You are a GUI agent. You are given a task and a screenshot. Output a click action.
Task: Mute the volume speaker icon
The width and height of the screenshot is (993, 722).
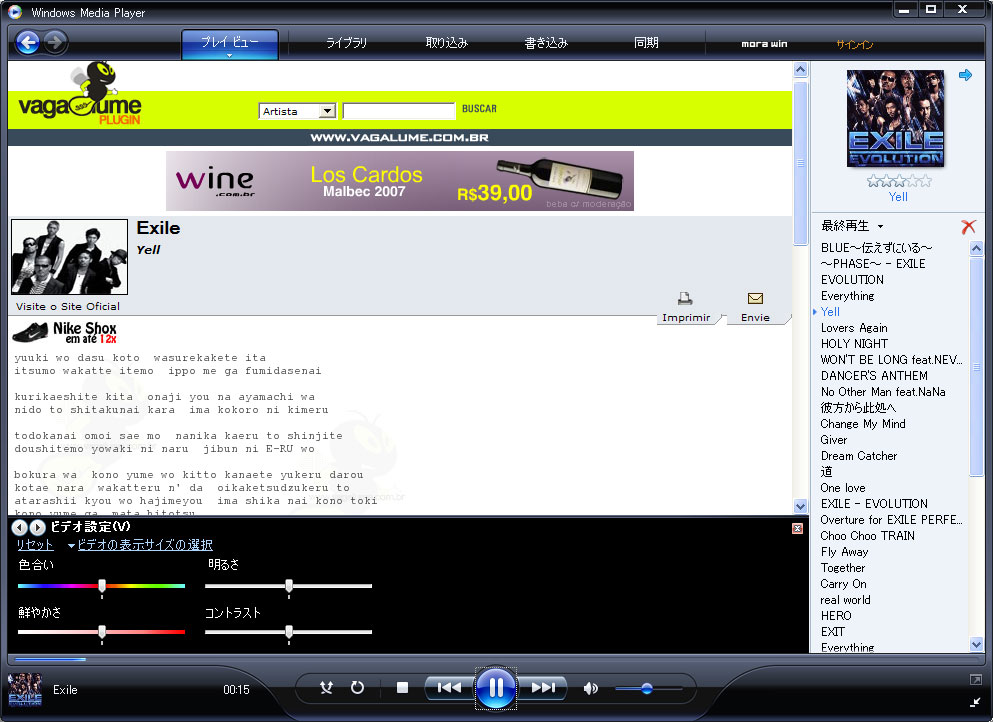(590, 688)
